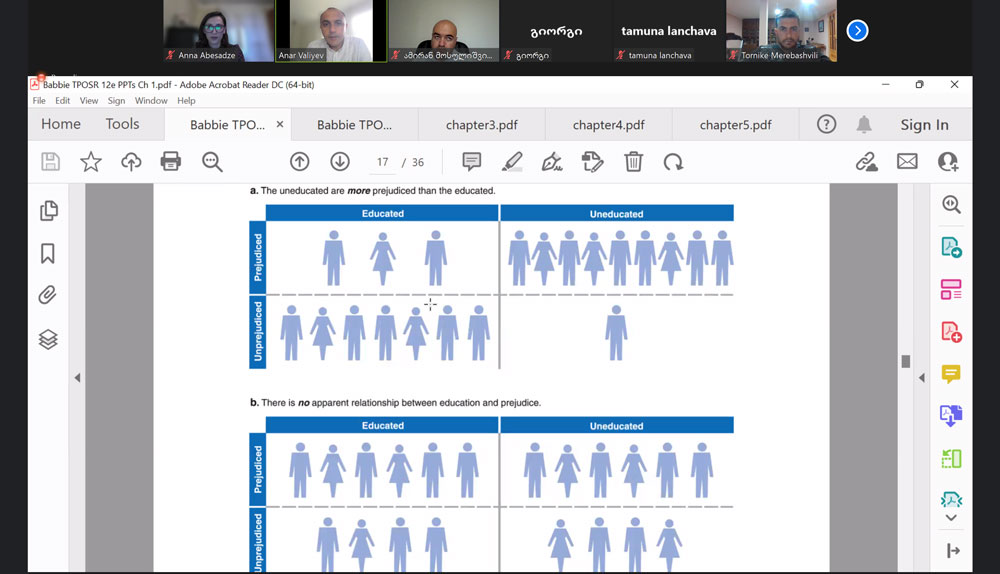The height and width of the screenshot is (574, 1000).
Task: Expand the left navigation pane arrow
Action: (x=77, y=378)
